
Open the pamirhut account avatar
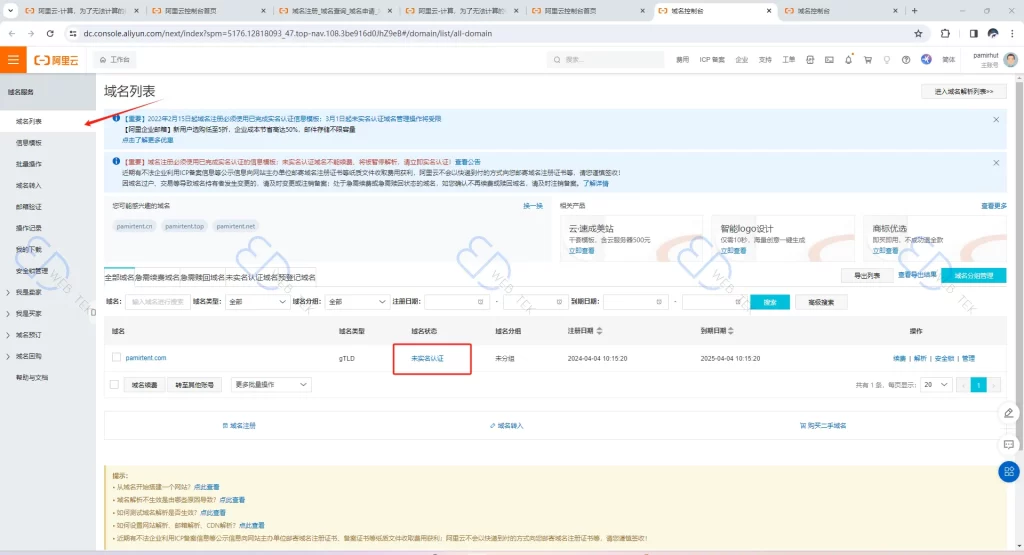click(x=1011, y=59)
